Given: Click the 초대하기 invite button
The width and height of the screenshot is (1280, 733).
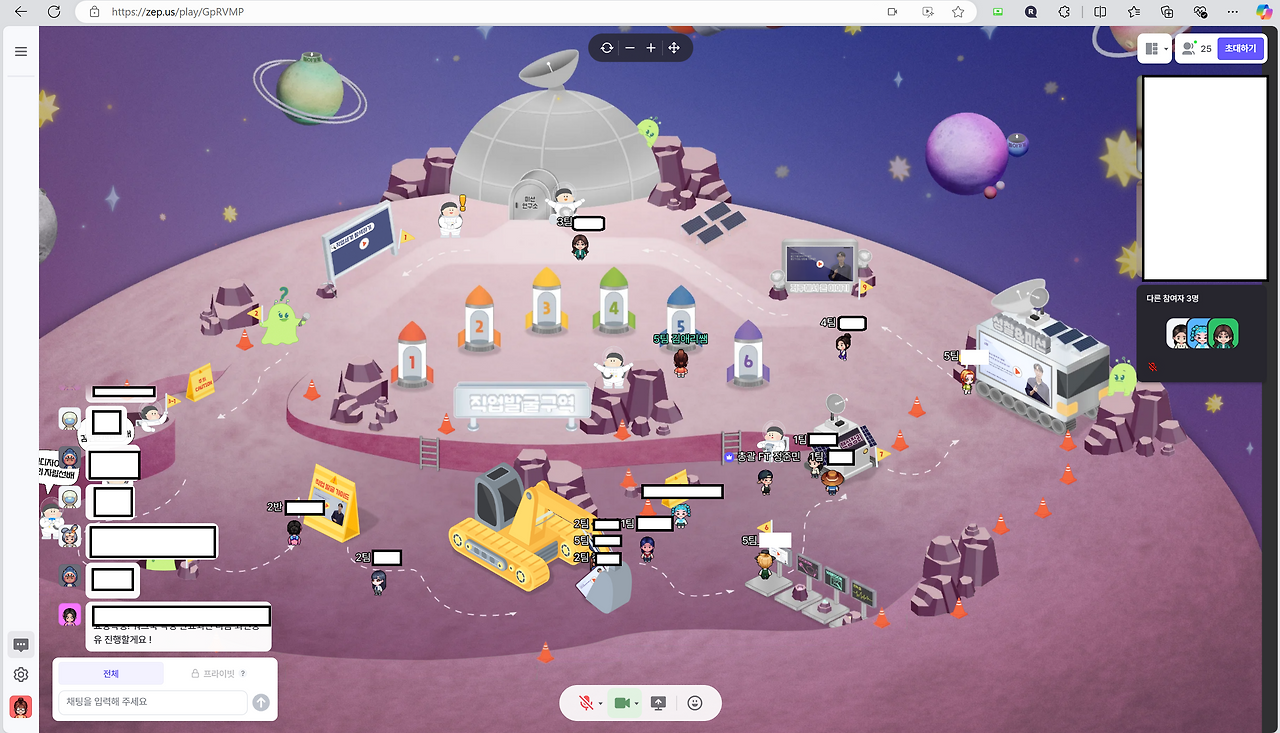Looking at the screenshot, I should tap(1240, 48).
